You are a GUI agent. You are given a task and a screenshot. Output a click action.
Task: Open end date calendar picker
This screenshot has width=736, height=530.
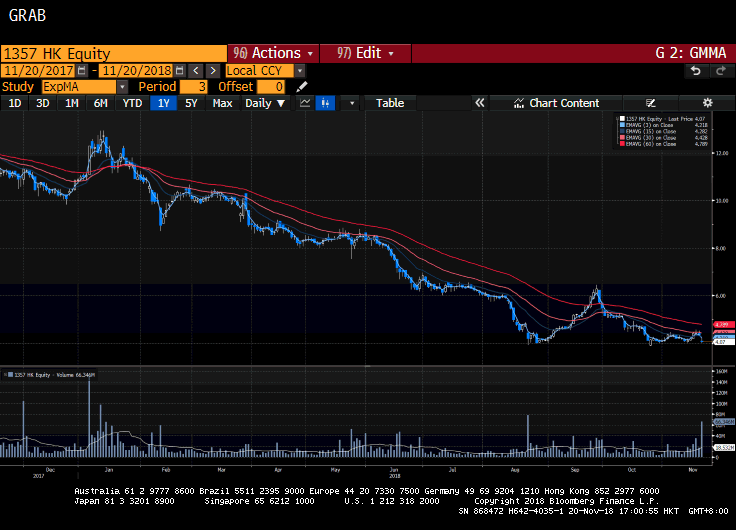coord(179,71)
